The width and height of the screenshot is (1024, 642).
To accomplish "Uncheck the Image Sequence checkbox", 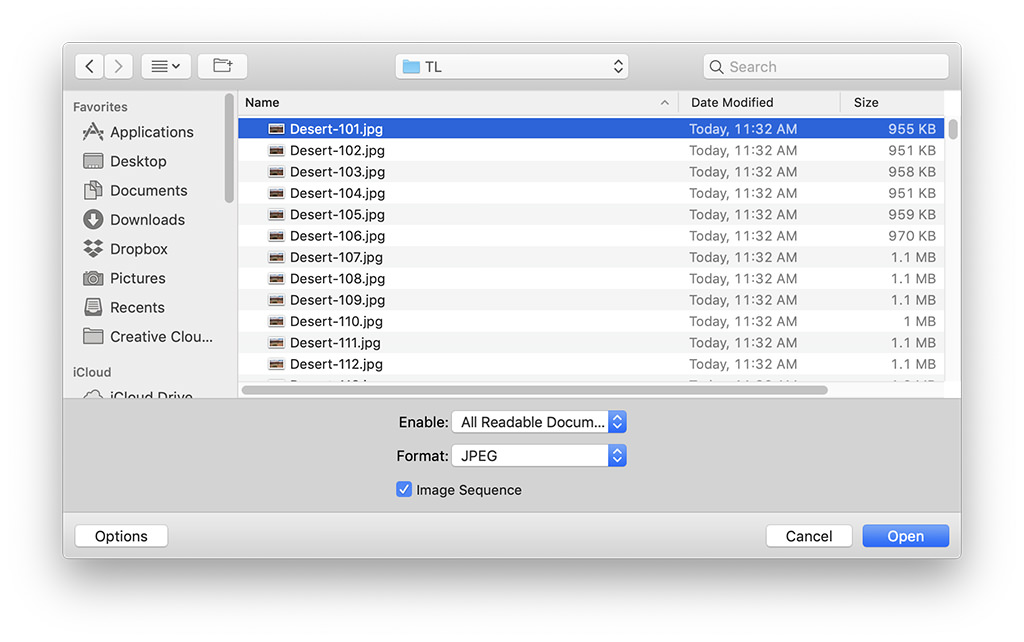I will (x=404, y=489).
